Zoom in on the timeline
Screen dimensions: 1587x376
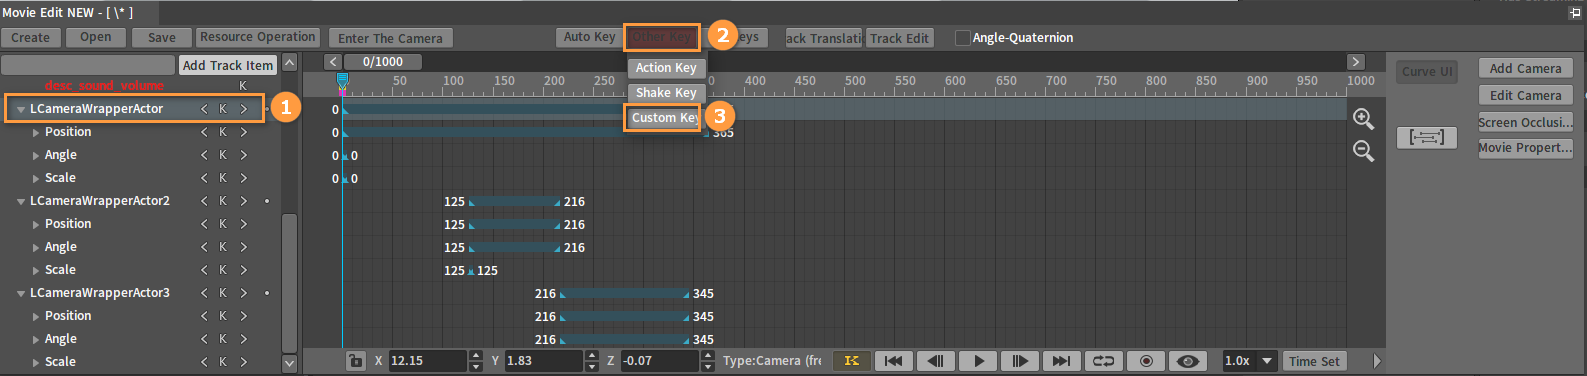1363,119
